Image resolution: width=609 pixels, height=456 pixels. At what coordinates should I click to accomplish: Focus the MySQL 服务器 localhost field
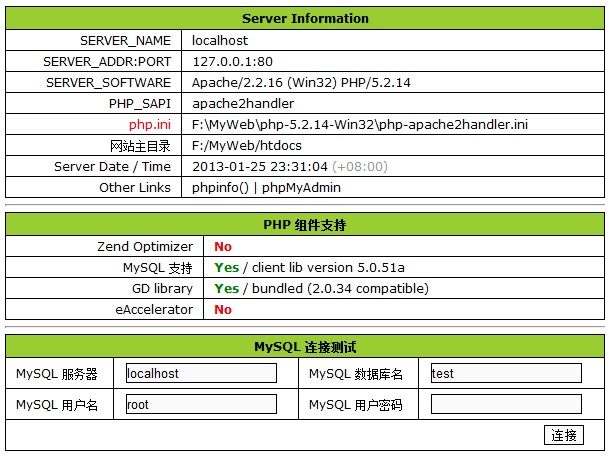pyautogui.click(x=201, y=373)
